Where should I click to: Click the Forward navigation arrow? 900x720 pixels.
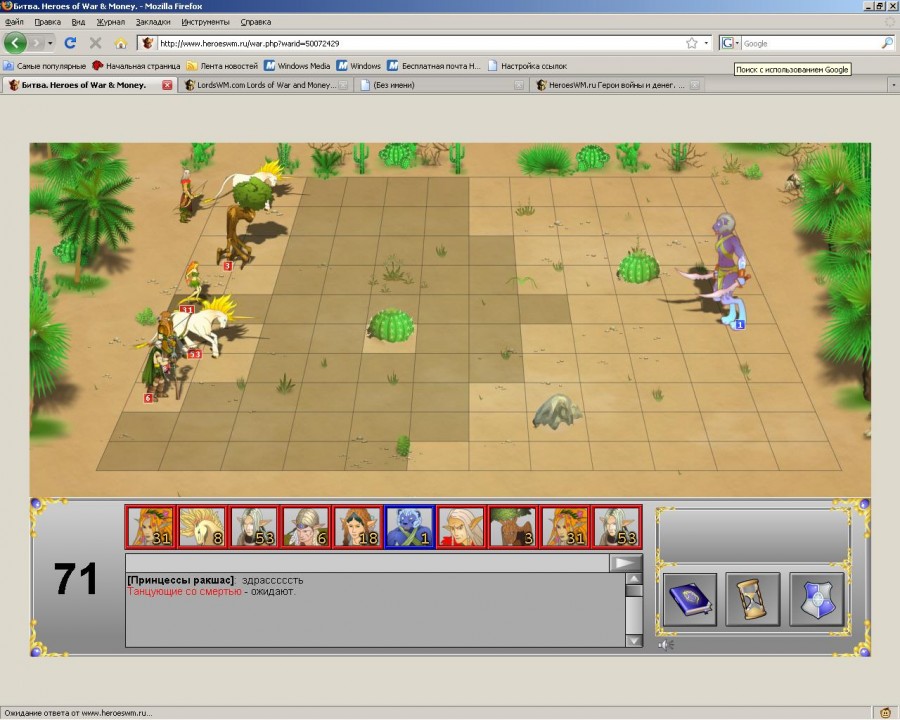36,43
